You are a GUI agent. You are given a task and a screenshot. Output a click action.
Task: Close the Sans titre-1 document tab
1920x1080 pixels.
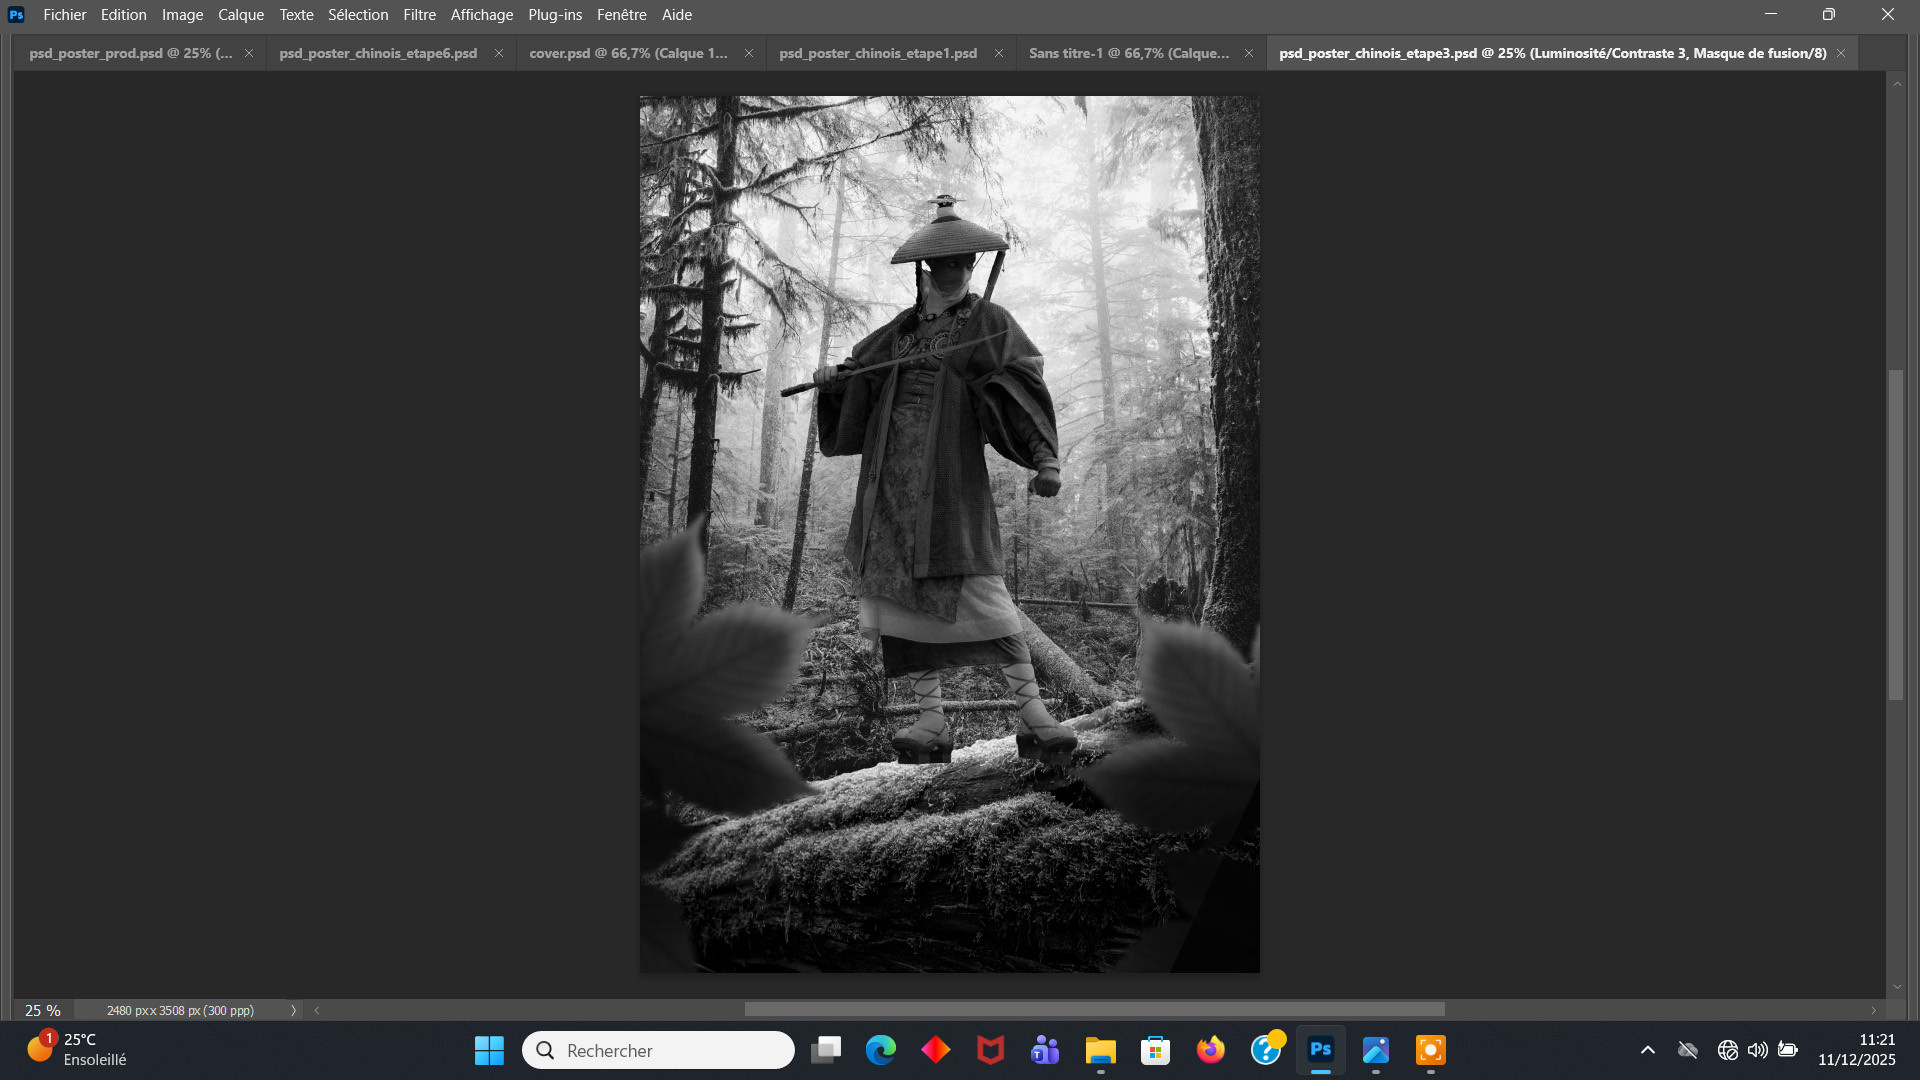pyautogui.click(x=1249, y=53)
